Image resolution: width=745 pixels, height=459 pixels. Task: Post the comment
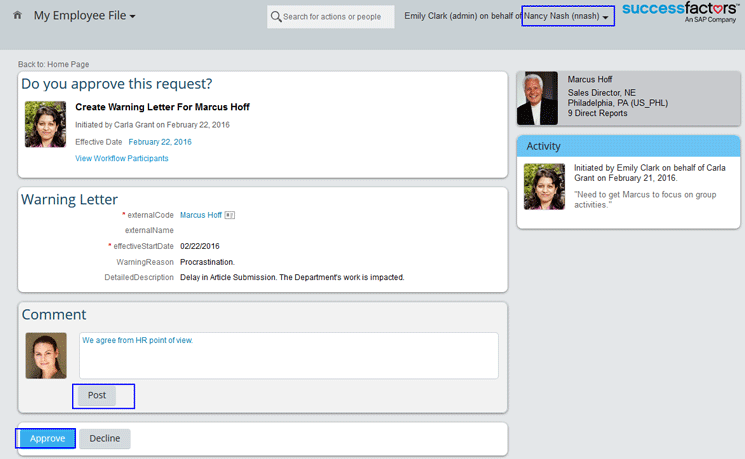[97, 395]
